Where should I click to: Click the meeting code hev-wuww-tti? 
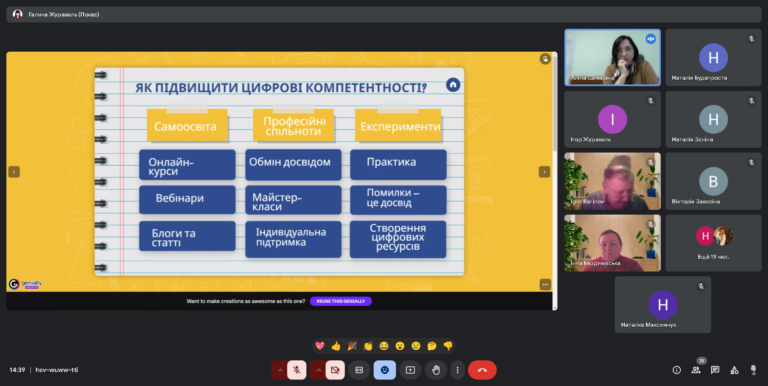click(57, 370)
